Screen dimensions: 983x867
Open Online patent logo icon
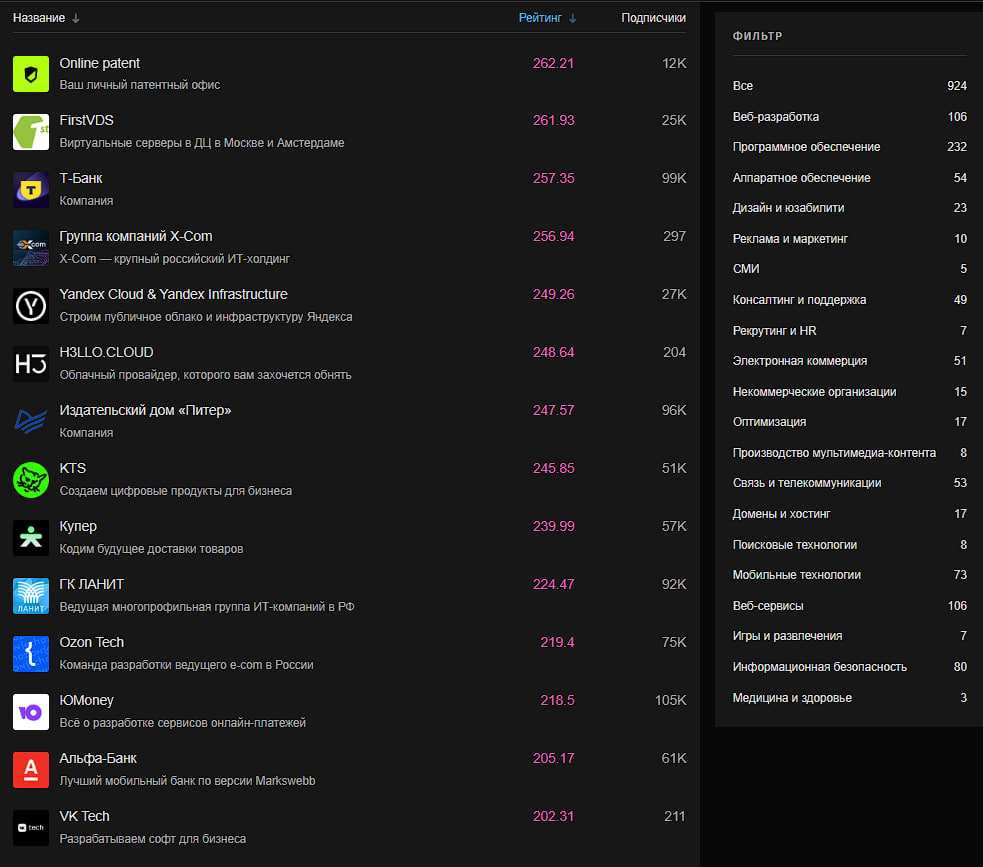31,74
